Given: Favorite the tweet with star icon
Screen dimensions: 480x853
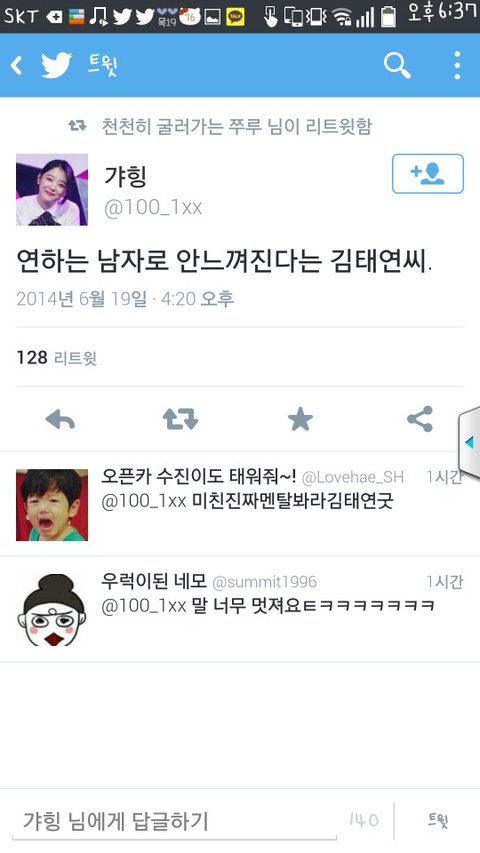Looking at the screenshot, I should (300, 419).
